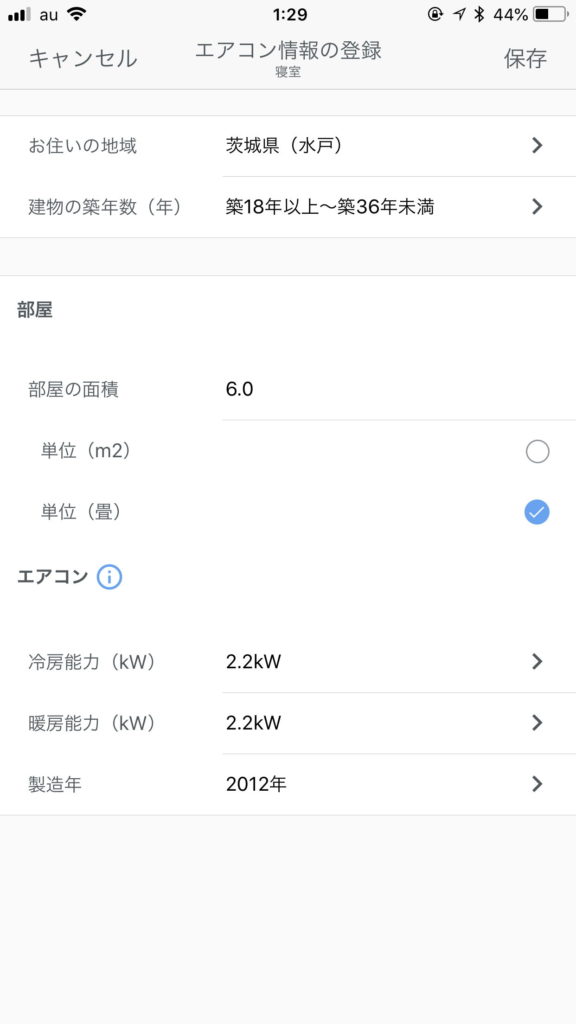The image size is (576, 1024).
Task: Tap the 2012年 manufacturing year value
Action: coord(256,784)
